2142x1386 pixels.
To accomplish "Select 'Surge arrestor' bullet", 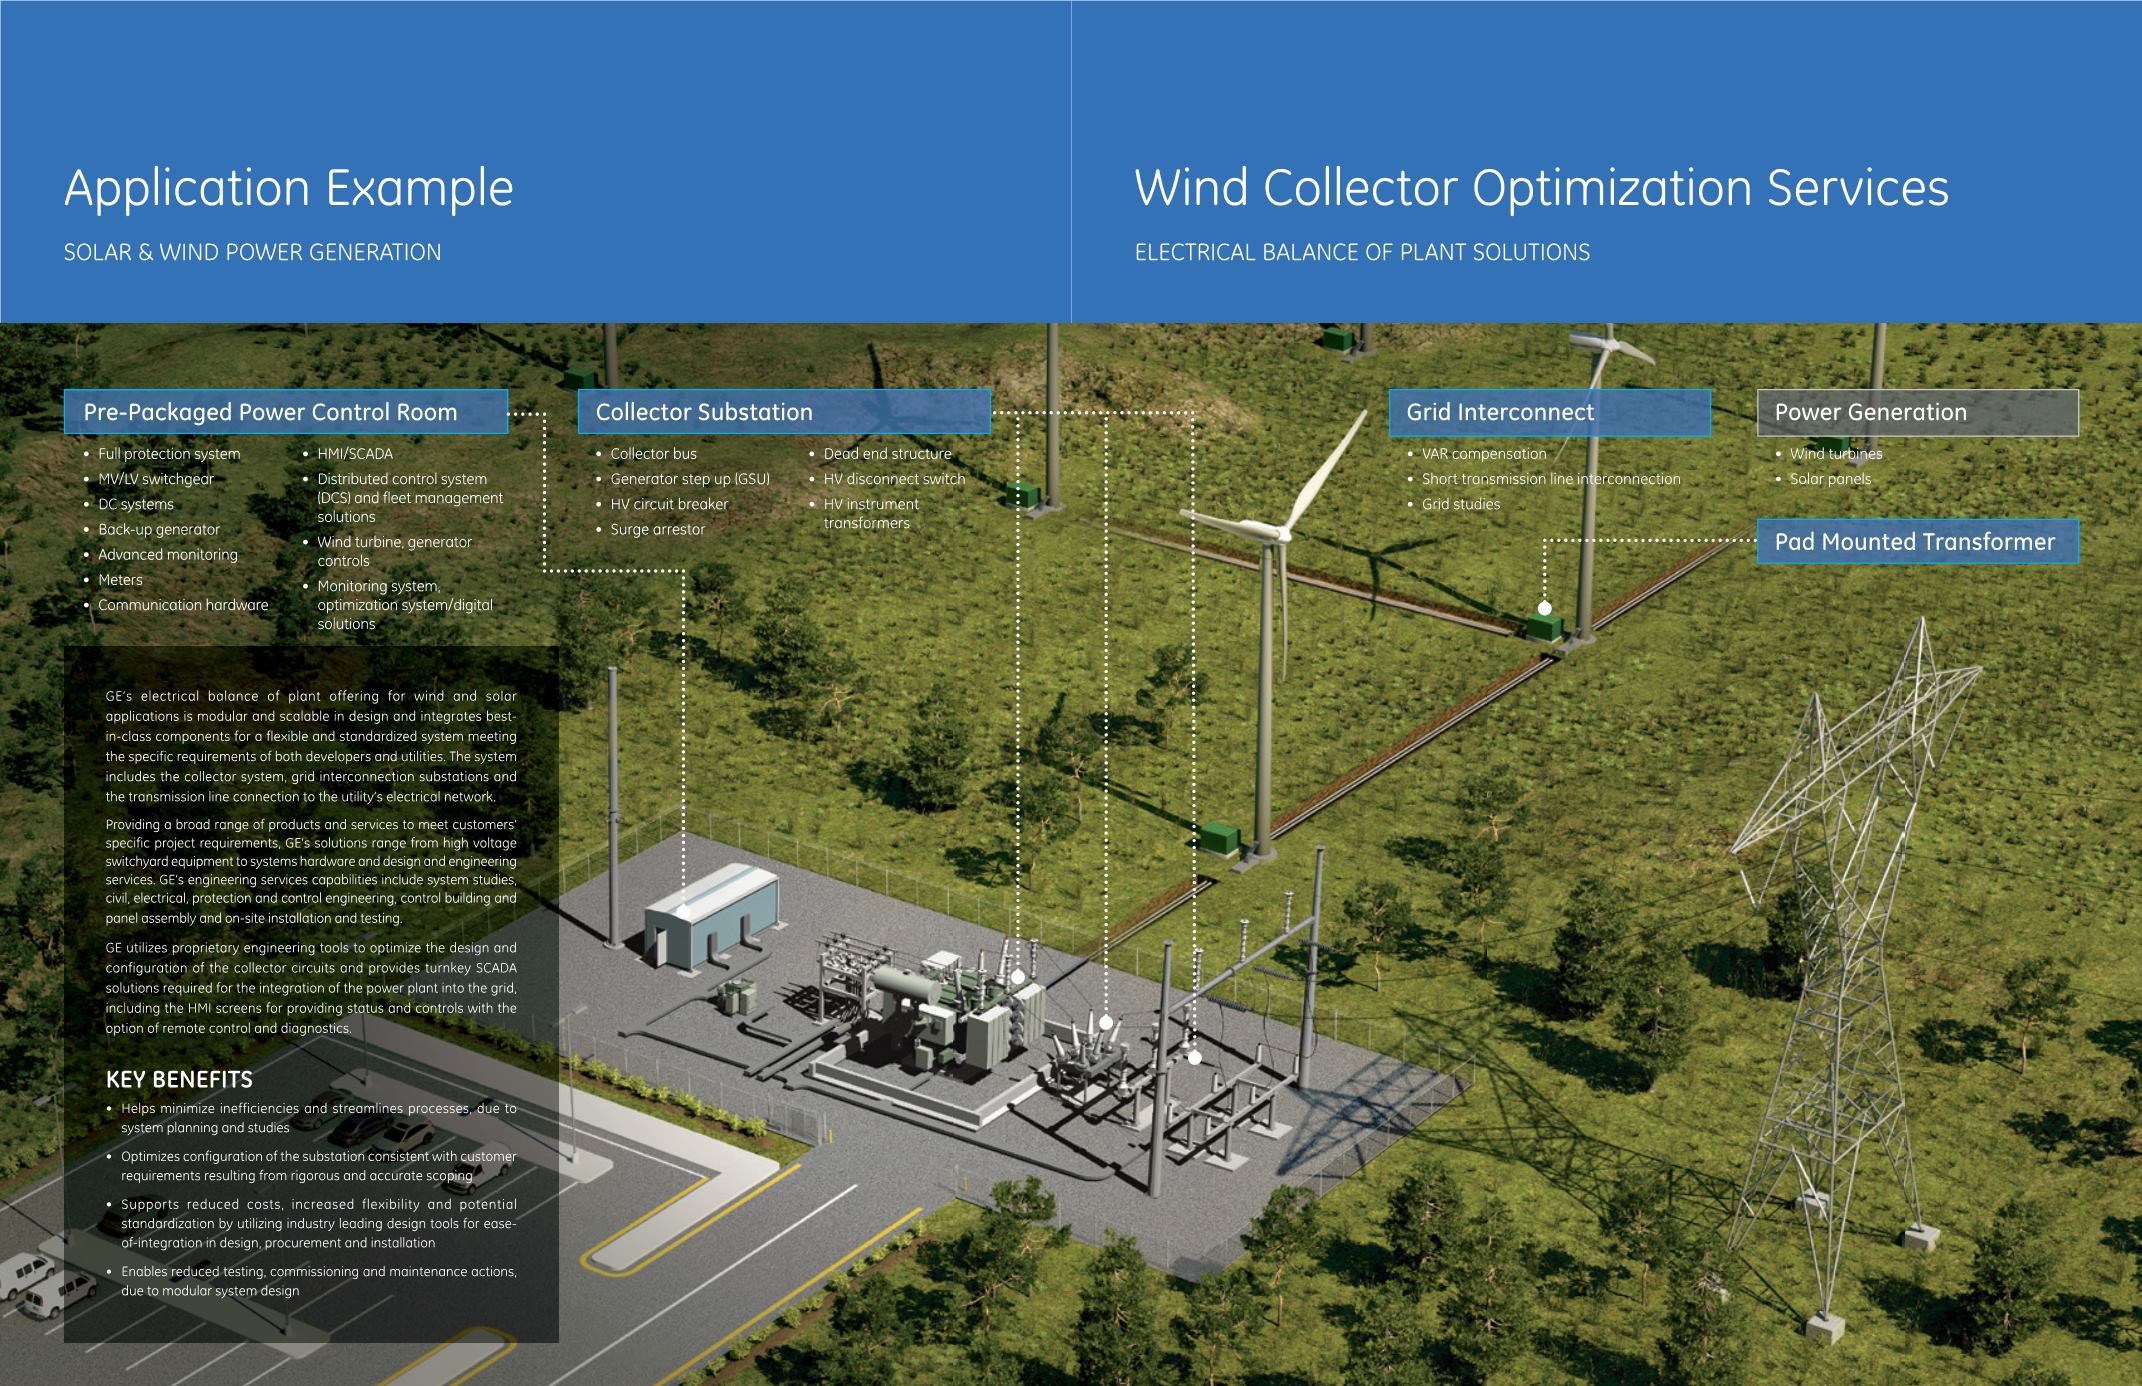I will [x=651, y=529].
